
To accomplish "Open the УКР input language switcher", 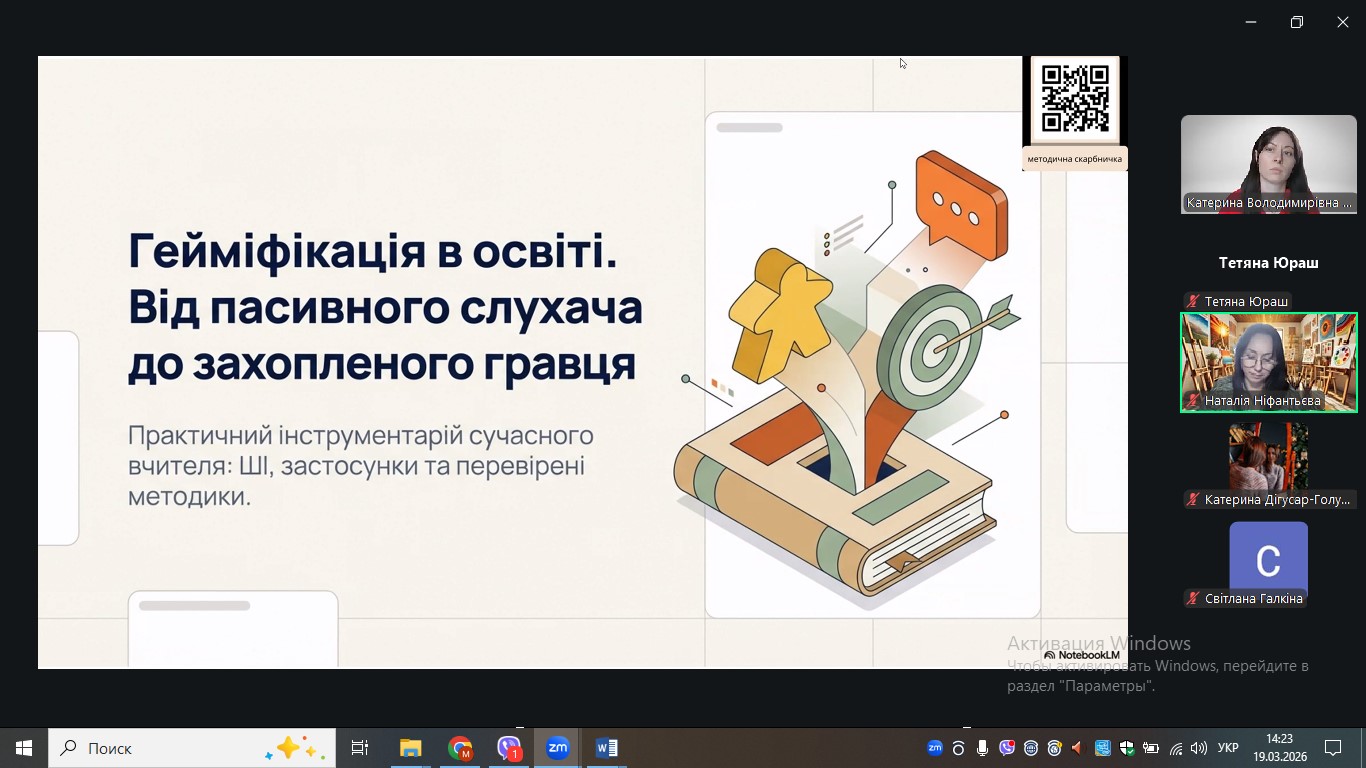I will pos(1229,748).
